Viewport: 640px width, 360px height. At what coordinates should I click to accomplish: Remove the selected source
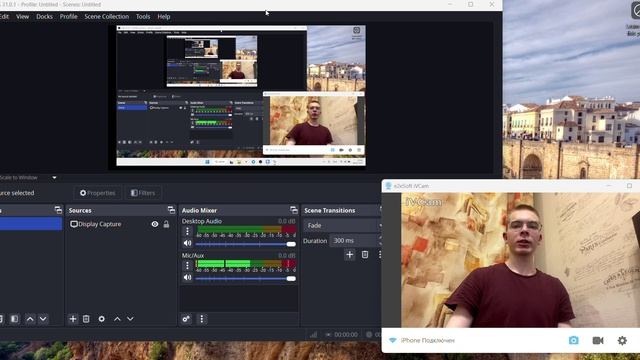(x=86, y=319)
